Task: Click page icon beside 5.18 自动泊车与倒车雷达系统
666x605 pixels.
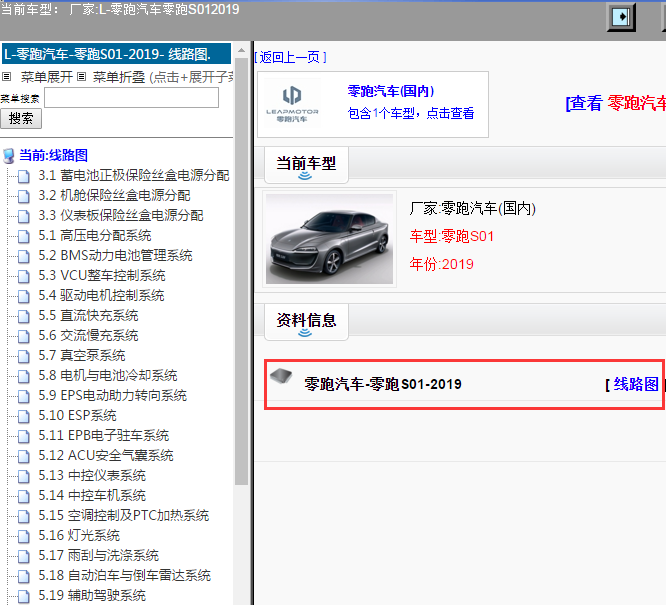Action: [24, 576]
